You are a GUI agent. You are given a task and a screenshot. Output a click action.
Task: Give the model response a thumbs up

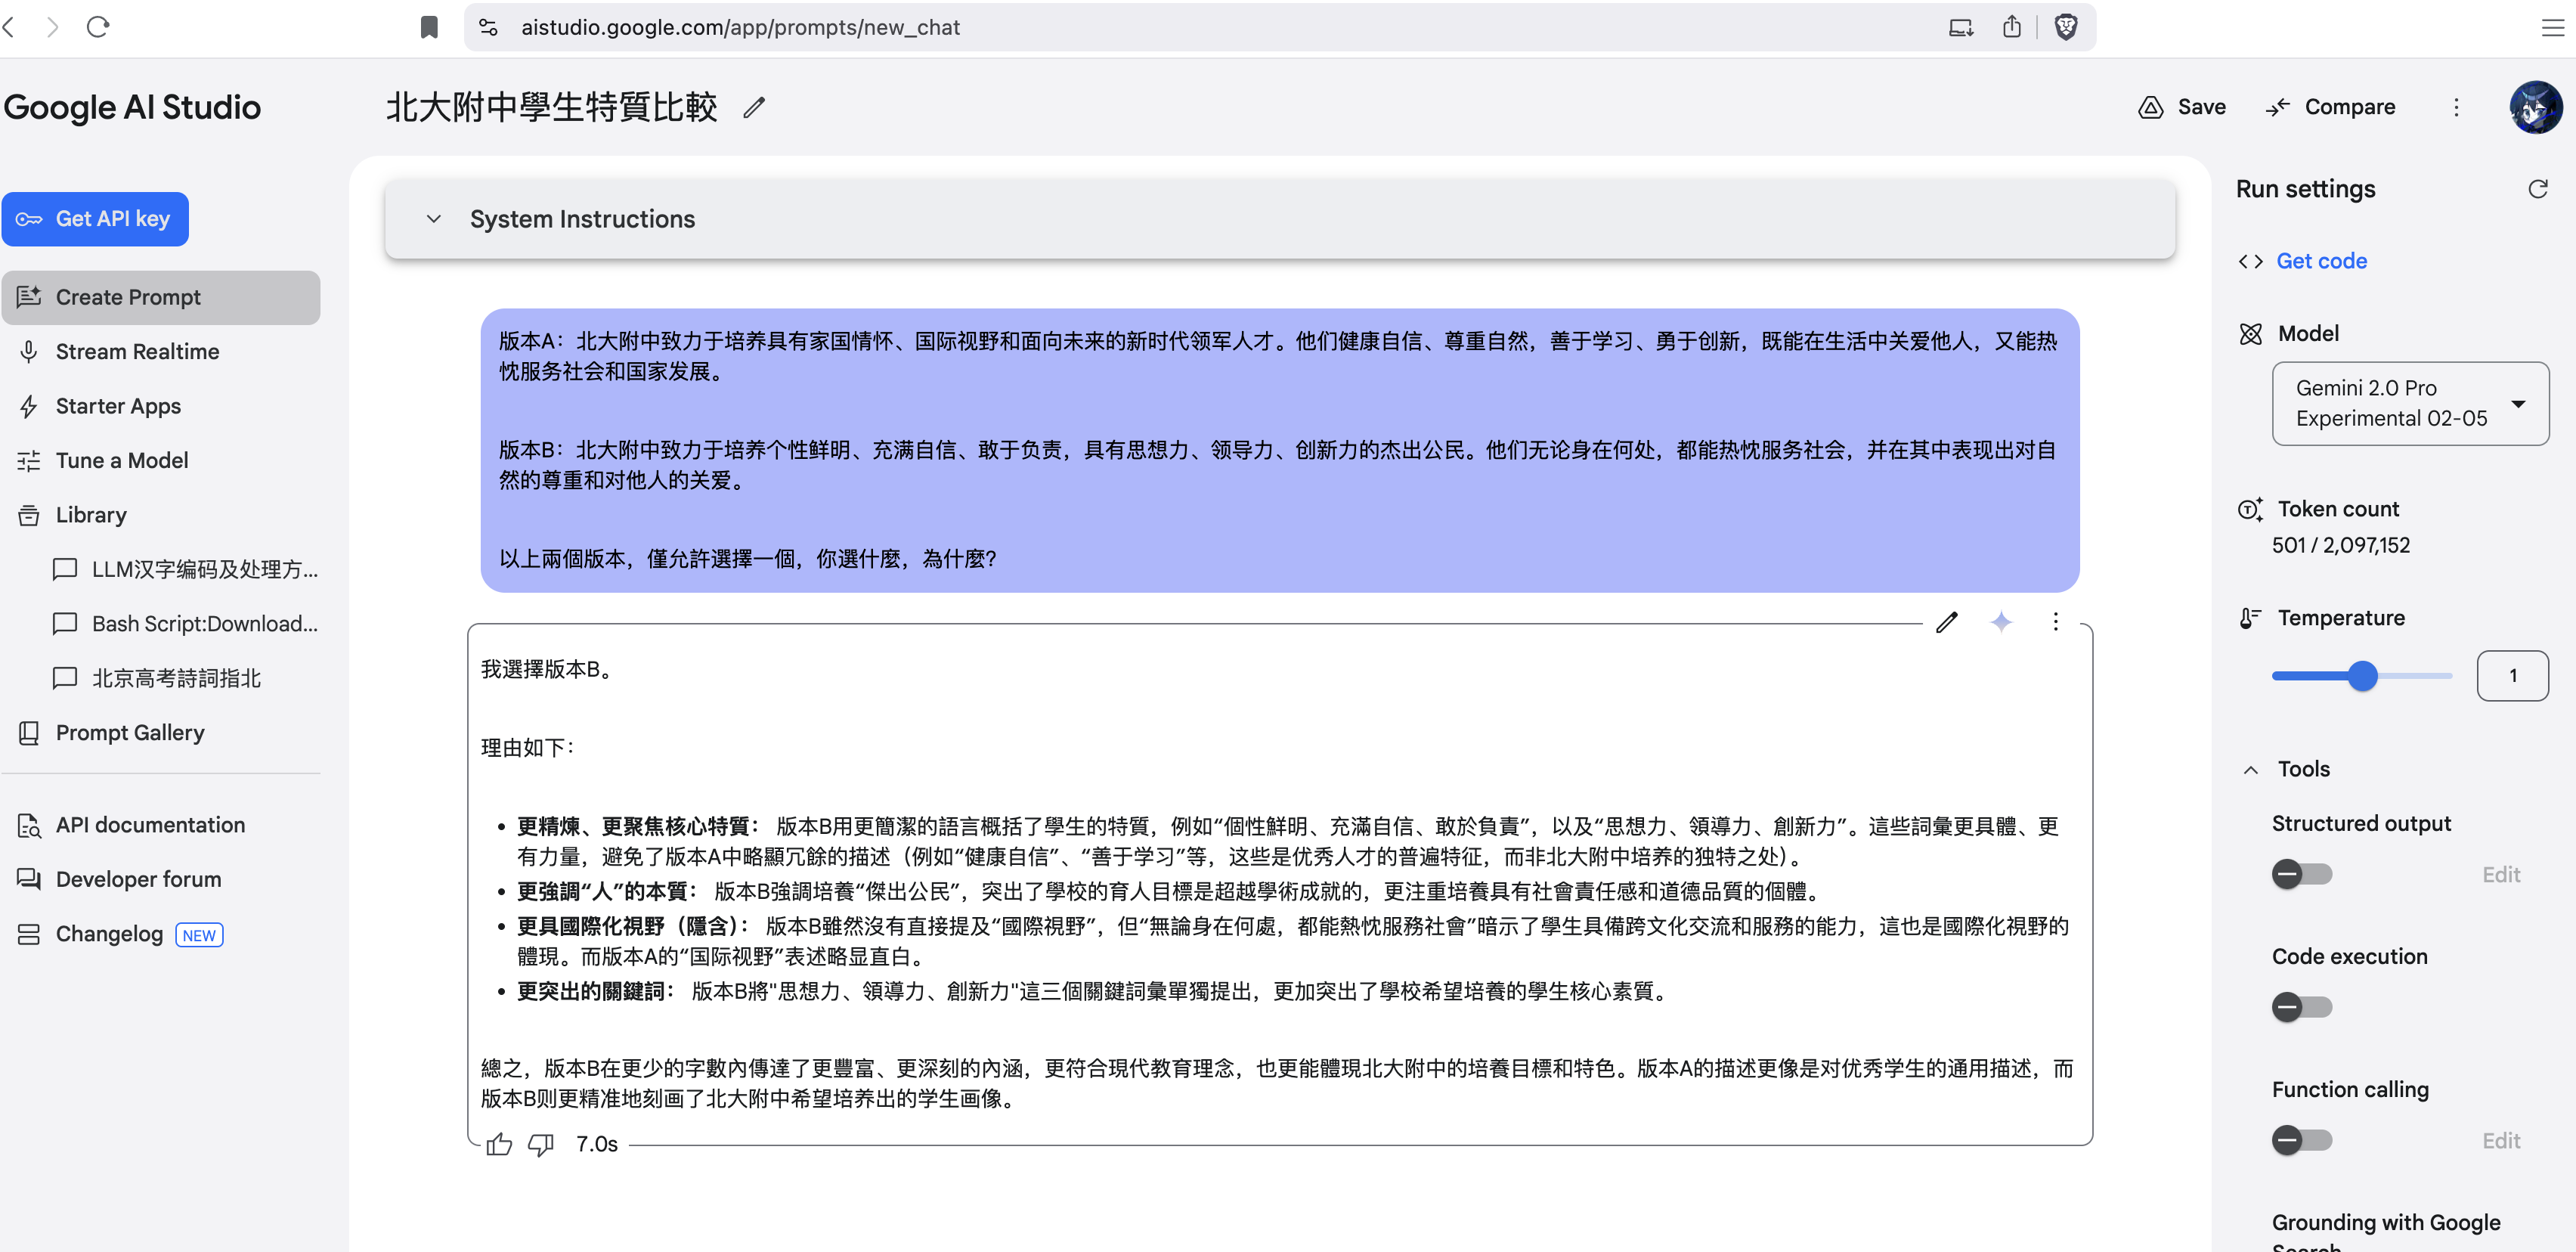499,1144
